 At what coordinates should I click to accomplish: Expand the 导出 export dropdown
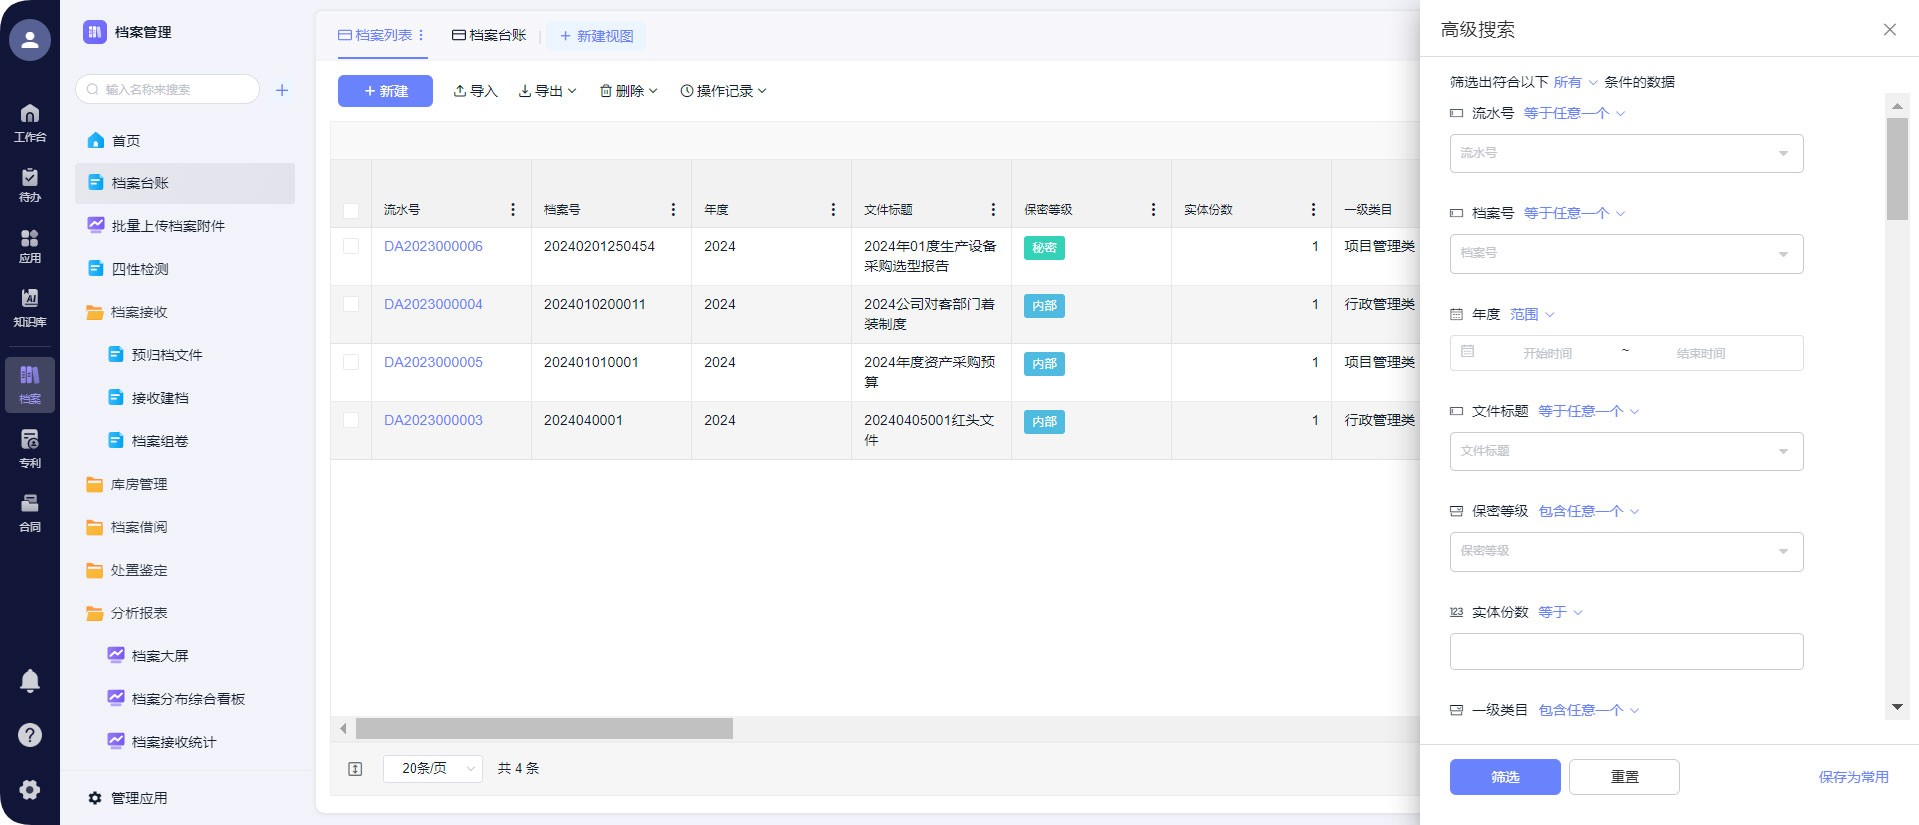point(547,91)
